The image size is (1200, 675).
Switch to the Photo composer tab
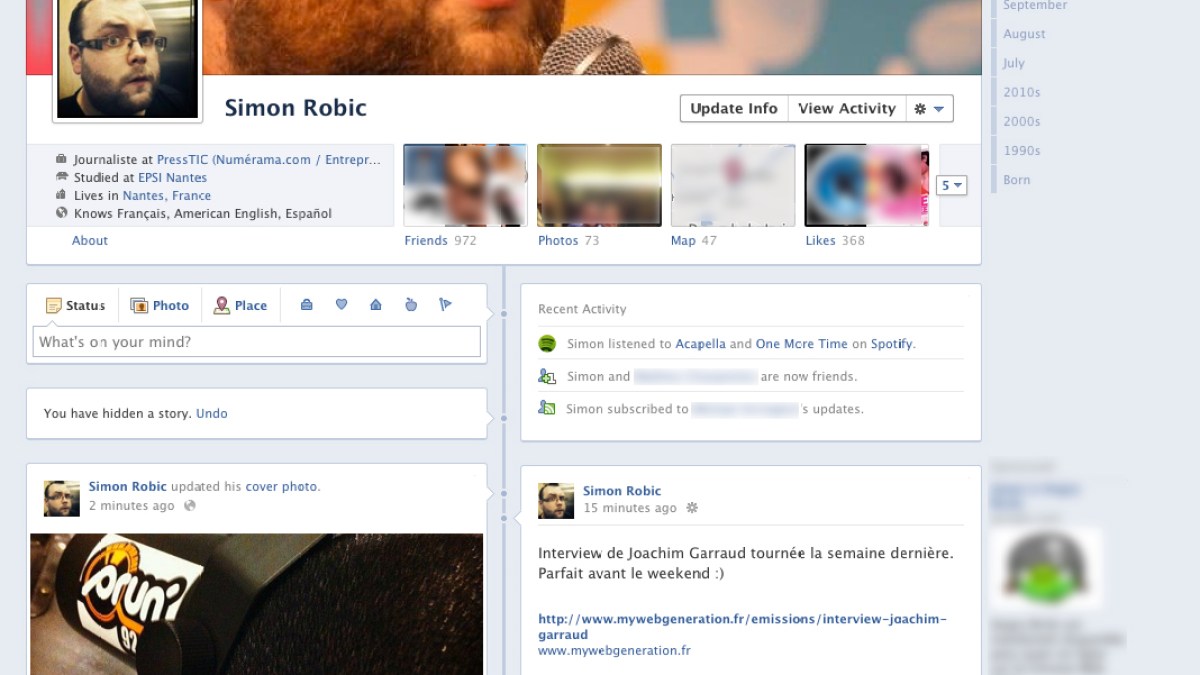click(160, 306)
